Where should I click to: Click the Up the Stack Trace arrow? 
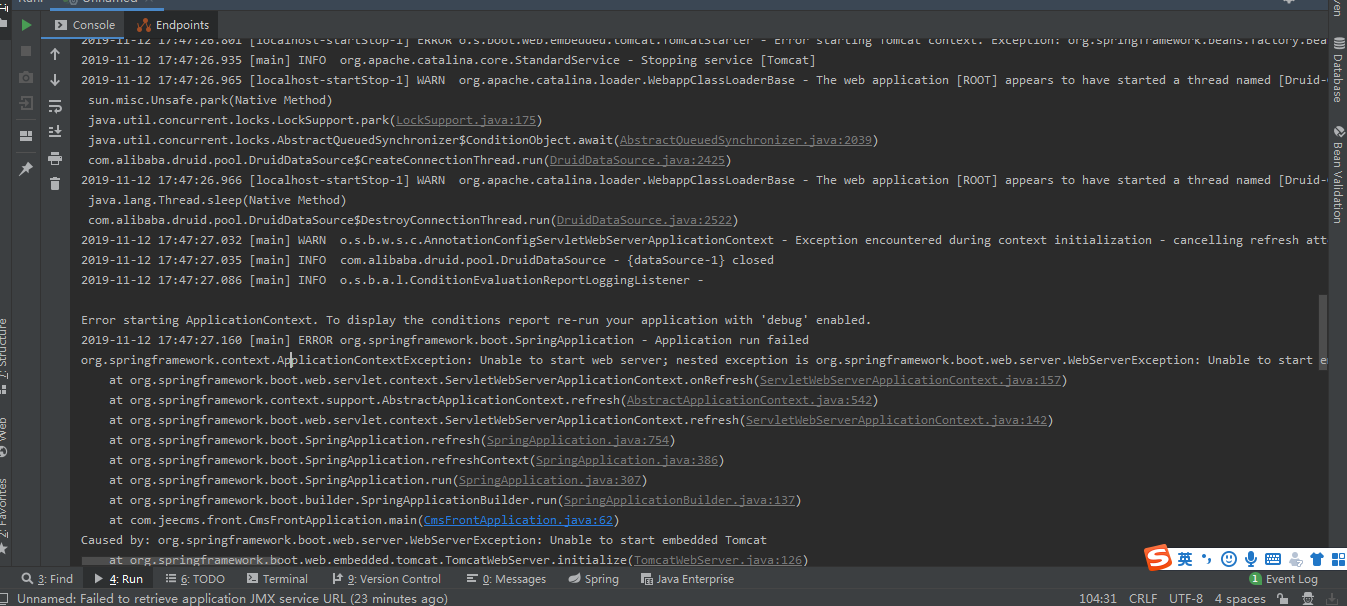tap(55, 54)
